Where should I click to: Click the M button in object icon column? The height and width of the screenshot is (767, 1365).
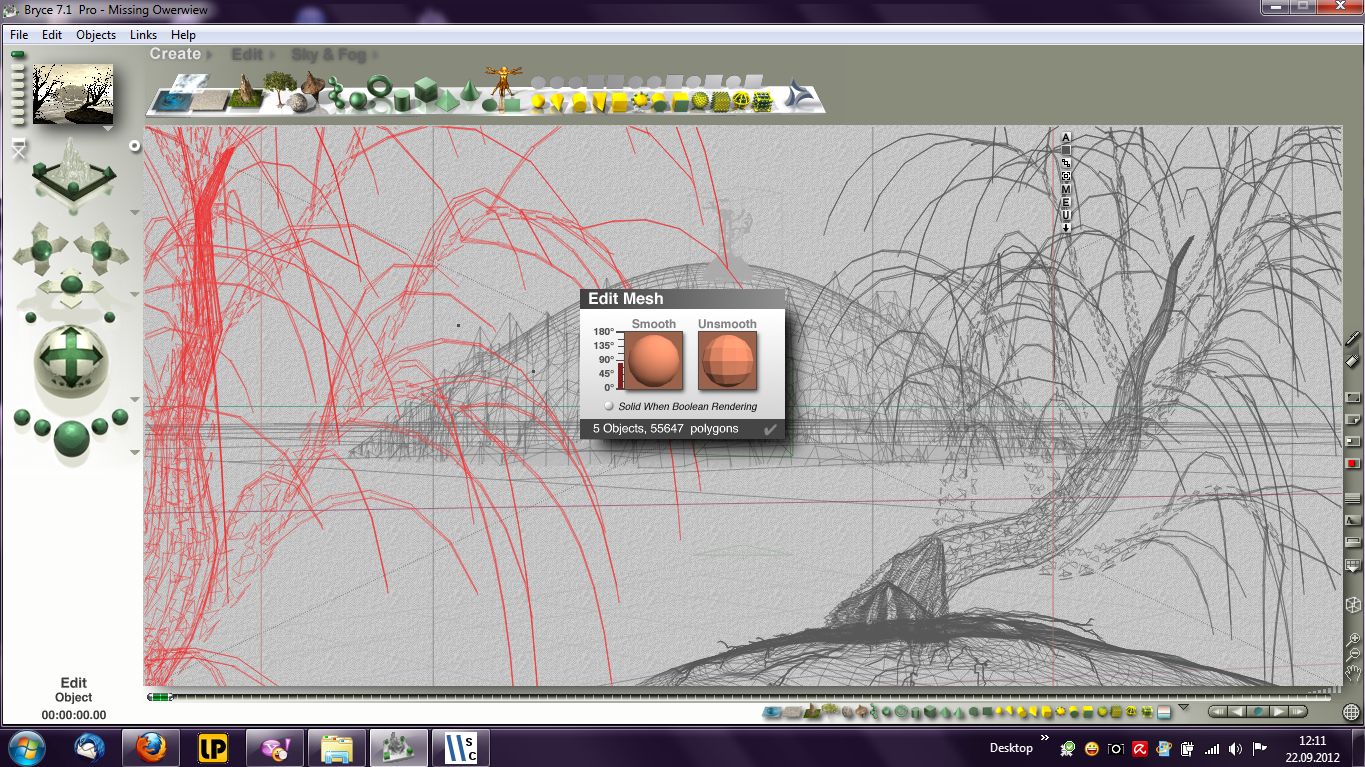(1066, 190)
